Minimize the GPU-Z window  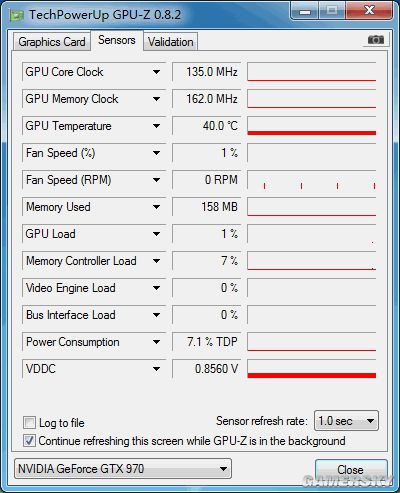305,11
